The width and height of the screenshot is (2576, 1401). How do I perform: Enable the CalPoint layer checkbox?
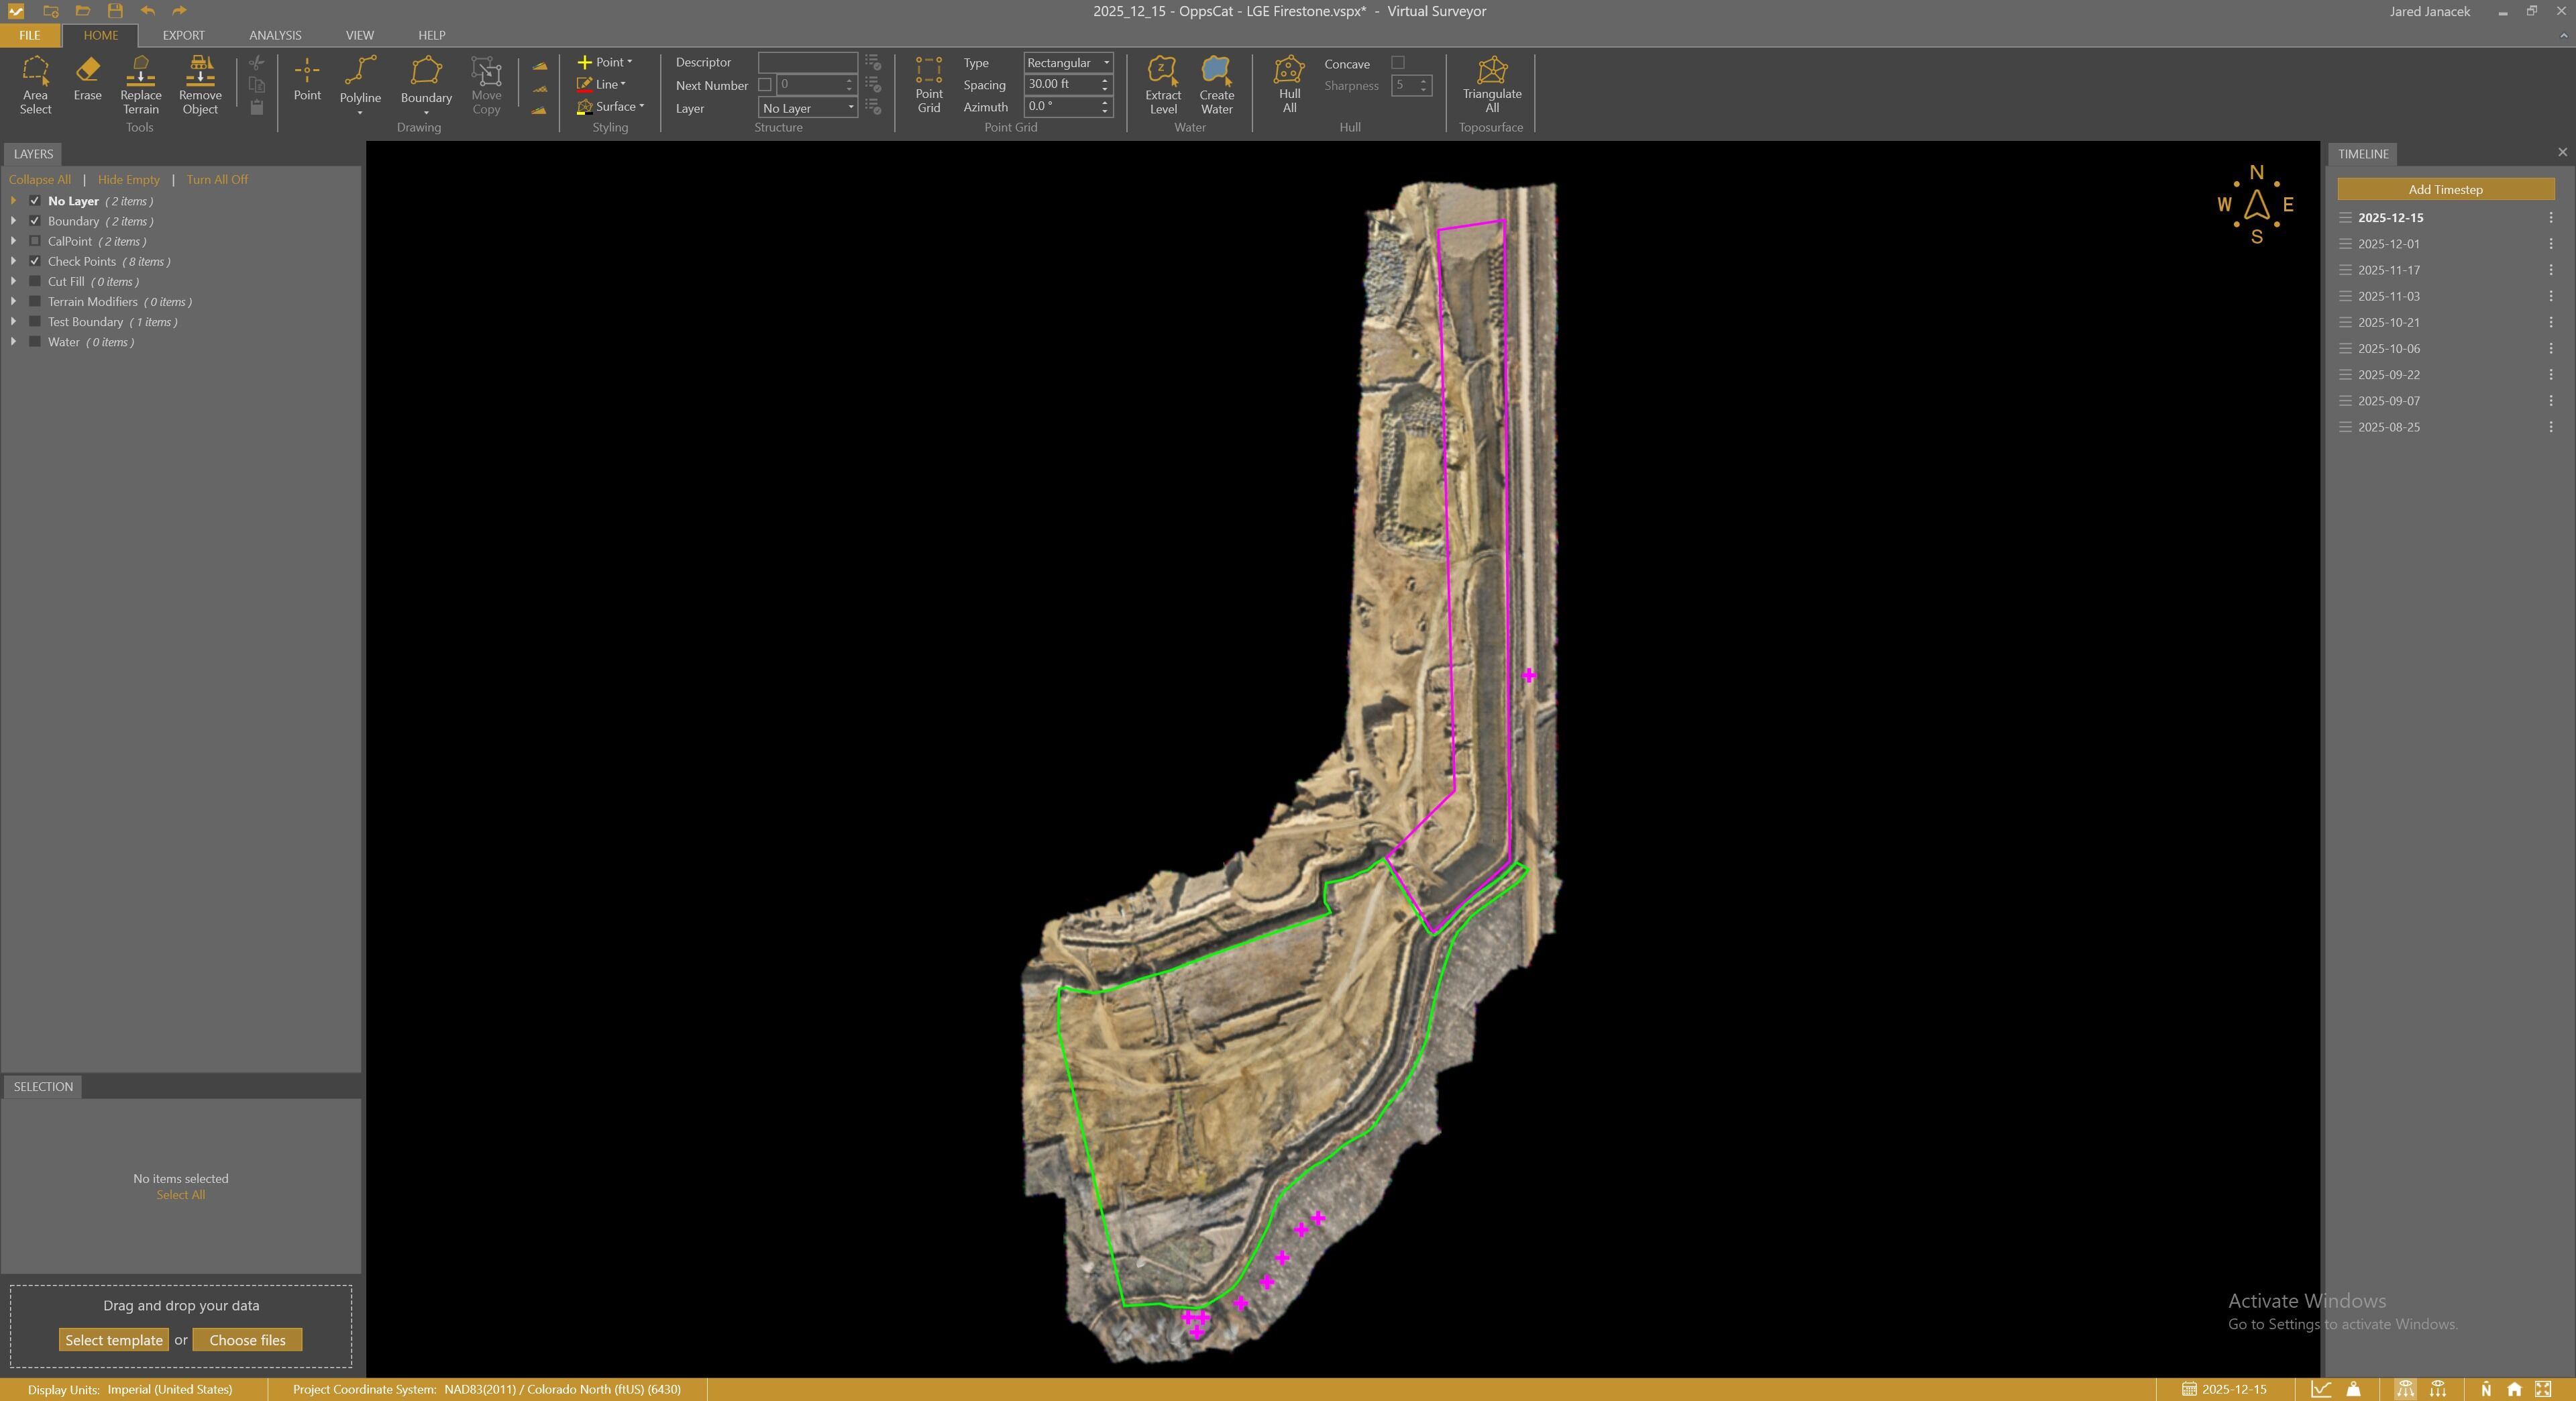tap(35, 241)
